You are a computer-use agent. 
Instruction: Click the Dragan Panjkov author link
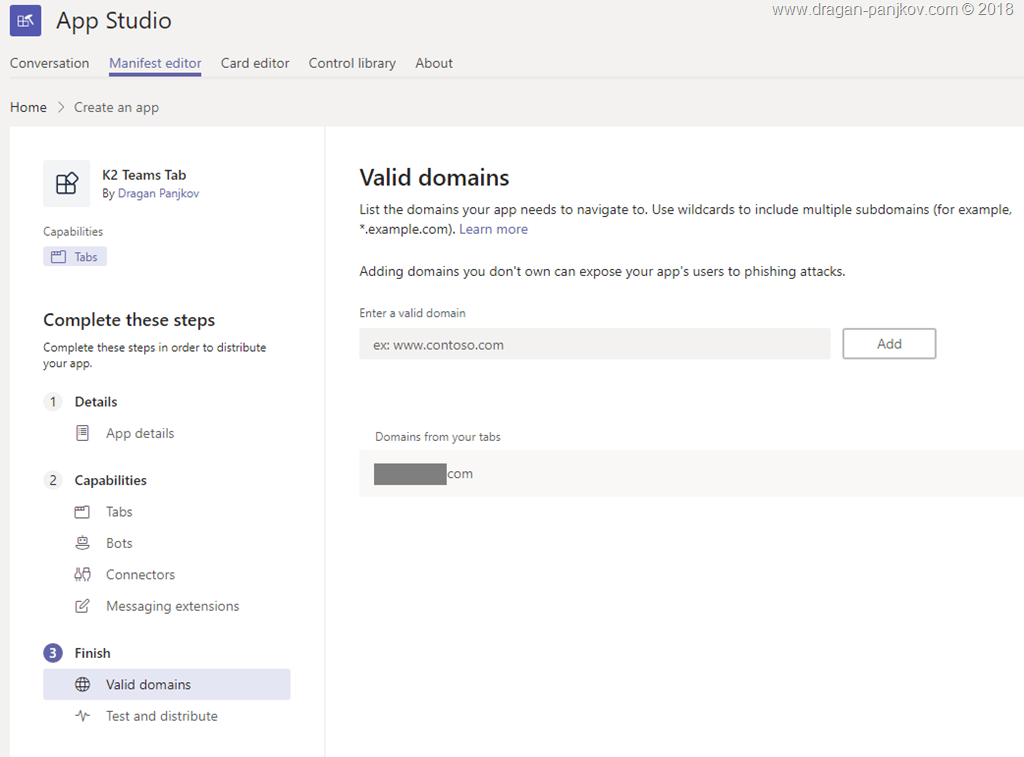(158, 193)
